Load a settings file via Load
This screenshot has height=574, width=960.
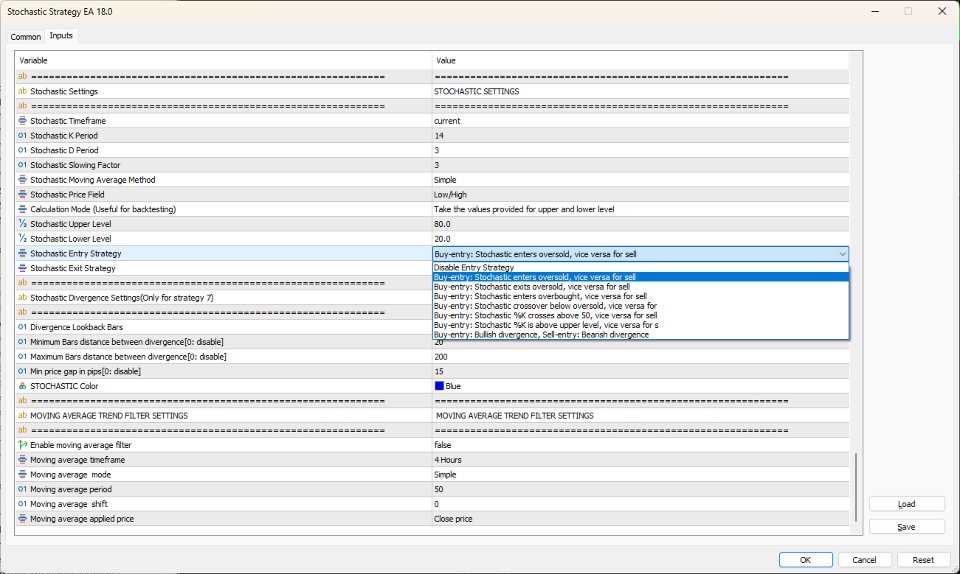pyautogui.click(x=906, y=504)
